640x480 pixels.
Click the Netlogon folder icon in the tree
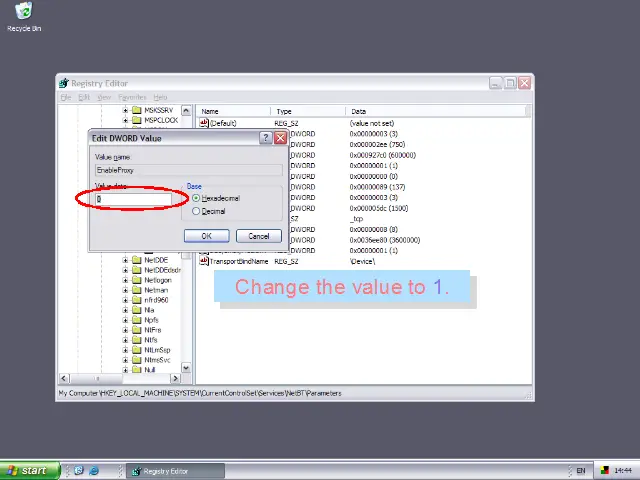pyautogui.click(x=137, y=280)
